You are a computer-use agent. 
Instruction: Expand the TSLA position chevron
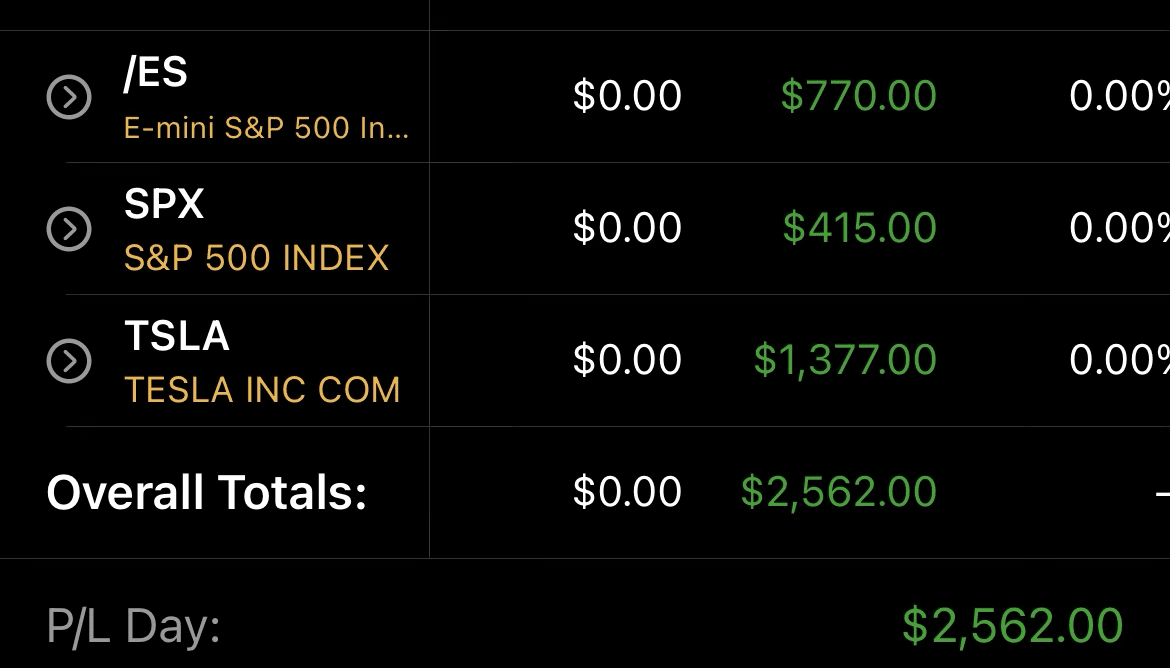pyautogui.click(x=69, y=361)
